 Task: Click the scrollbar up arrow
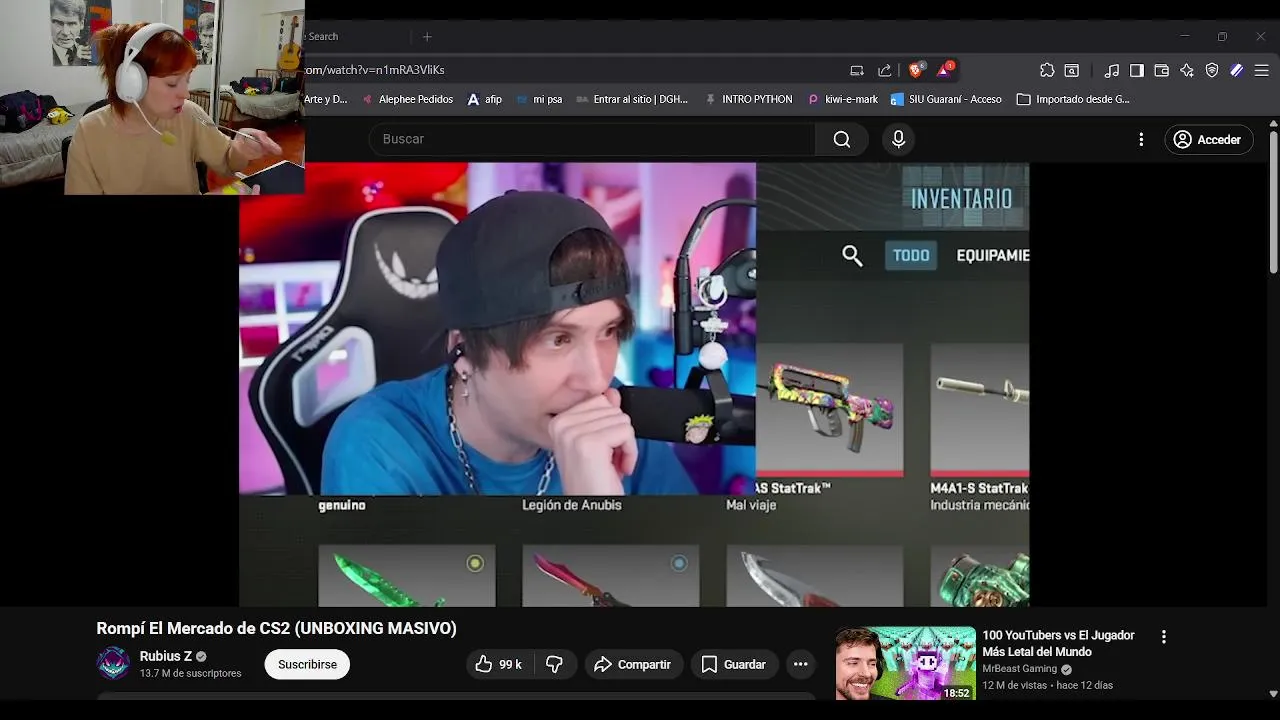1273,123
